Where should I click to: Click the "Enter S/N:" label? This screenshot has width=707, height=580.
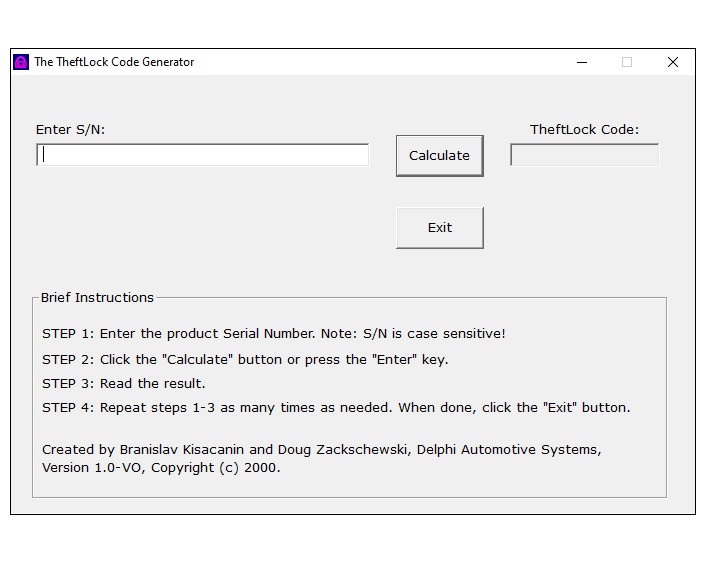point(70,130)
